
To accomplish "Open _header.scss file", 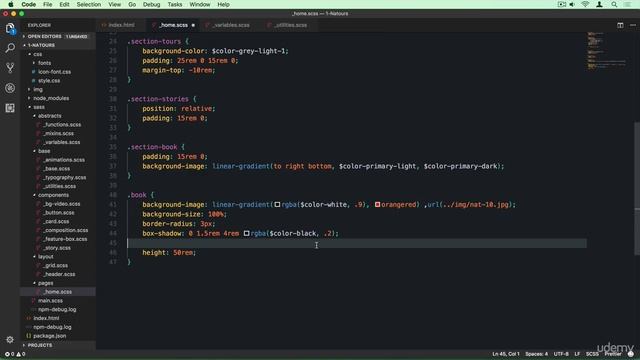I will coord(58,274).
